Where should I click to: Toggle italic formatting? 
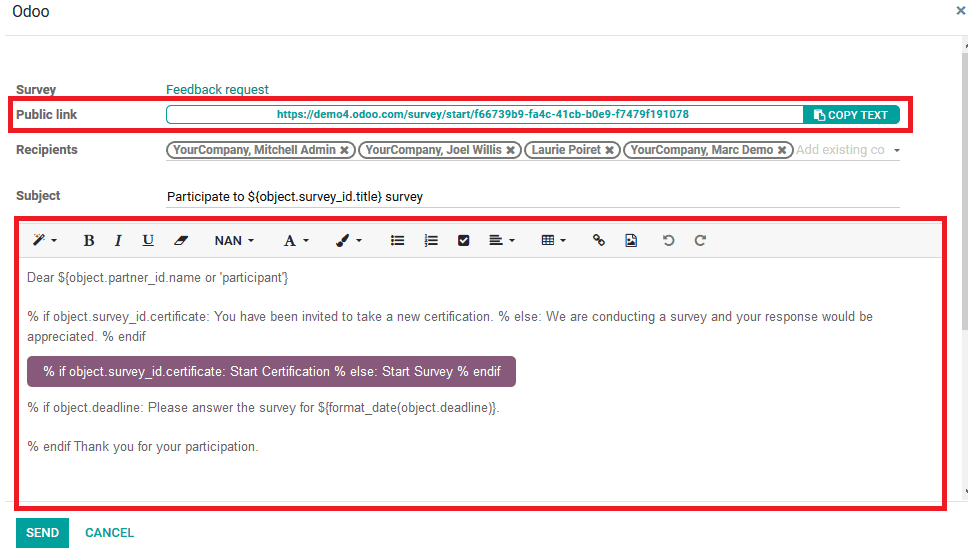pyautogui.click(x=118, y=241)
